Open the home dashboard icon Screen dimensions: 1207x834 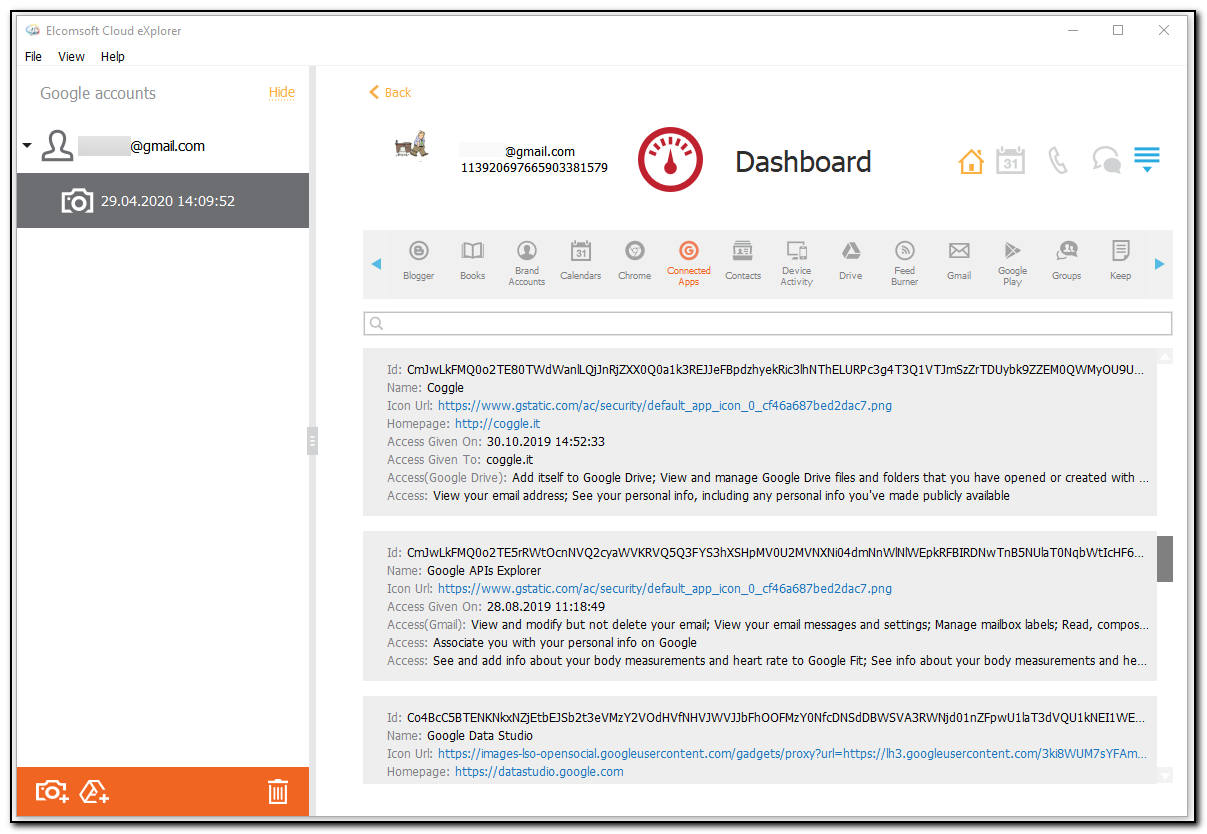970,159
